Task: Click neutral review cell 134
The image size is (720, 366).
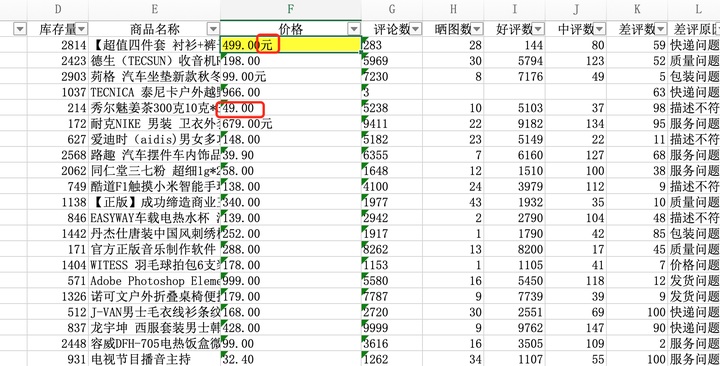Action: [x=576, y=123]
